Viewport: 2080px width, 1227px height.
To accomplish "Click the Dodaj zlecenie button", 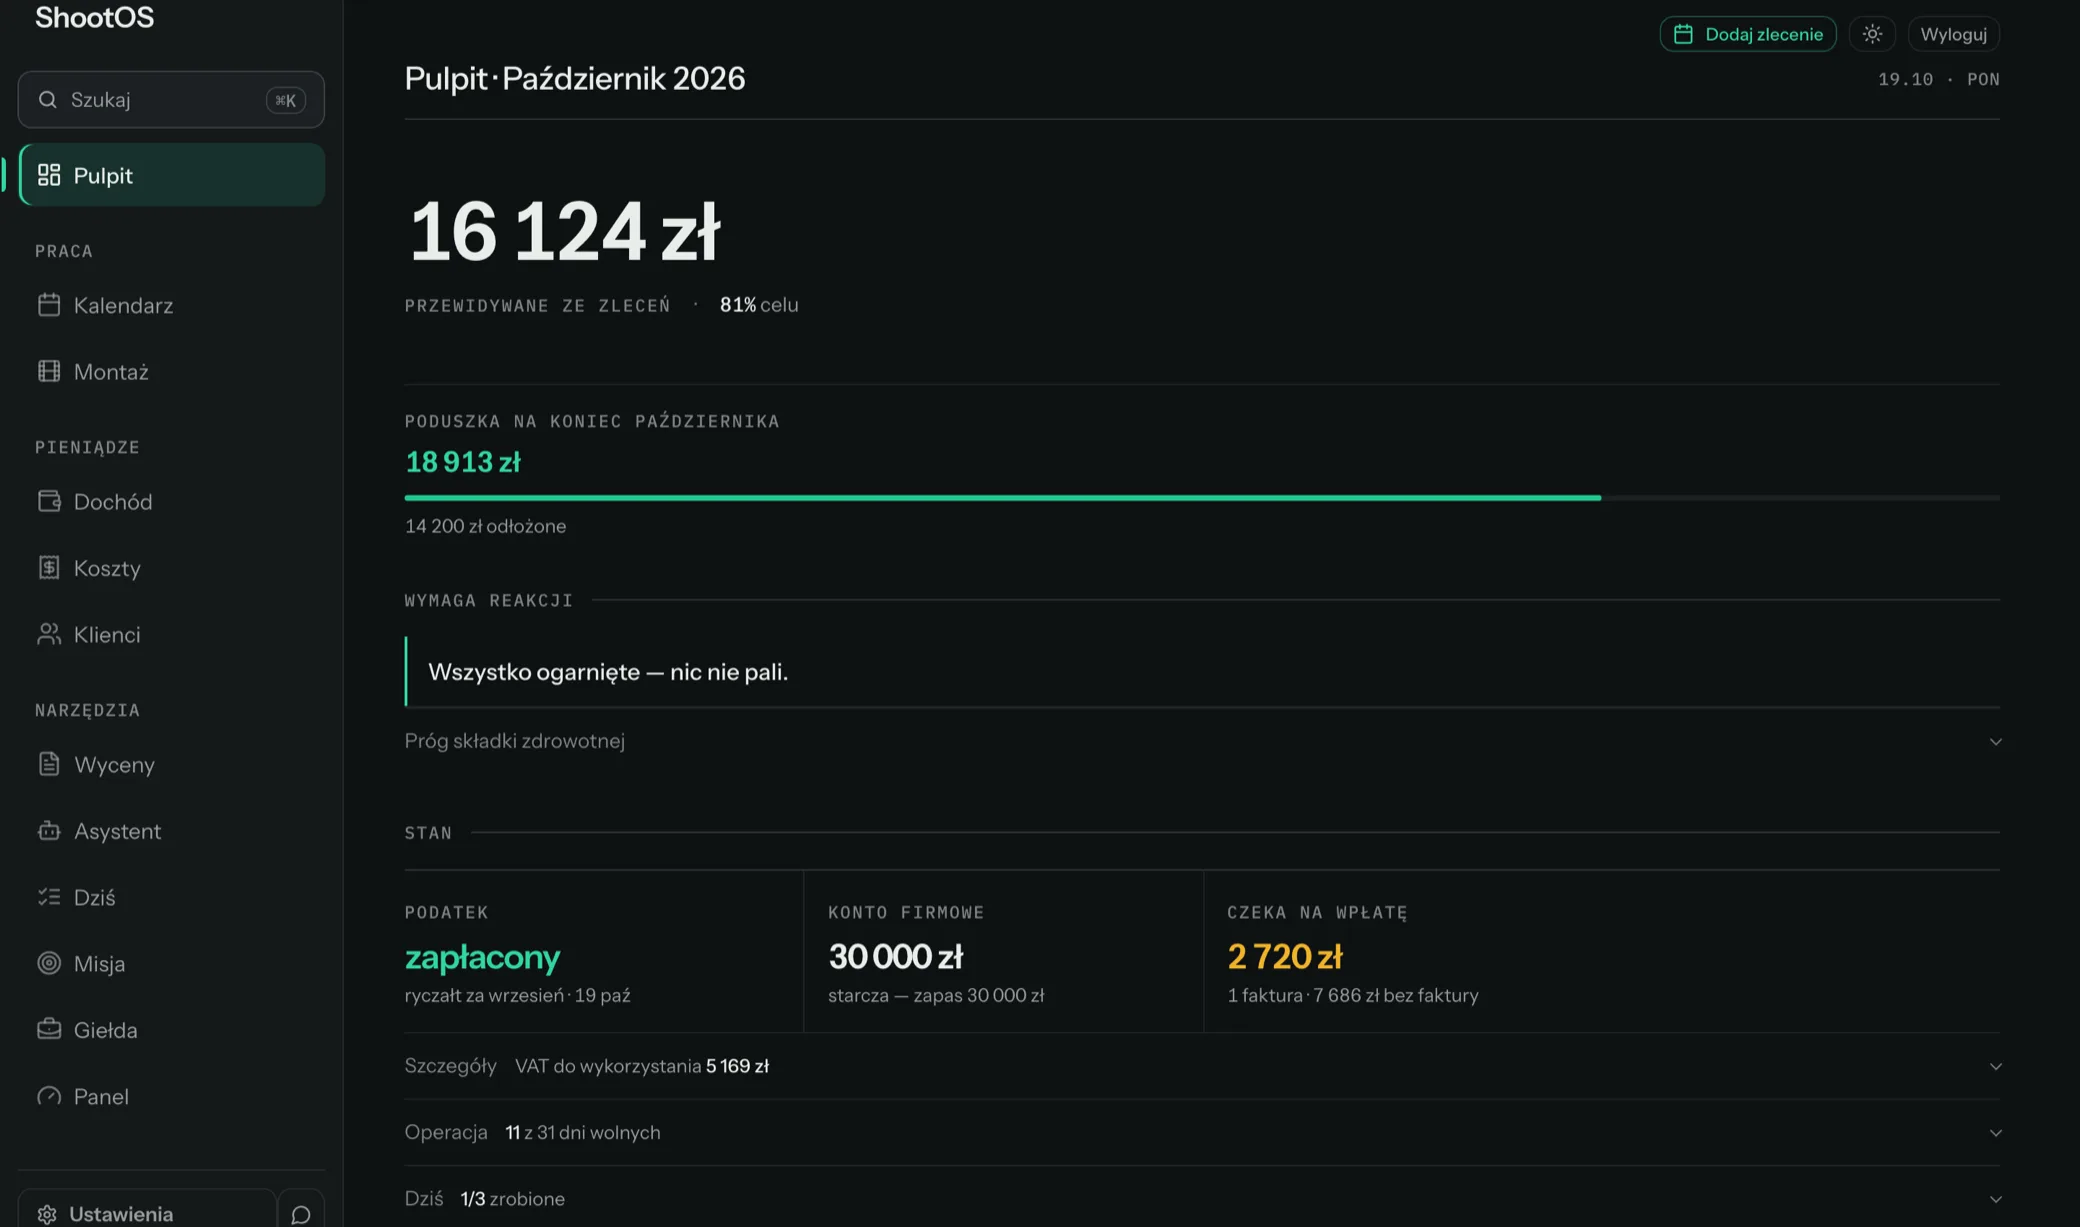I will click(x=1748, y=34).
